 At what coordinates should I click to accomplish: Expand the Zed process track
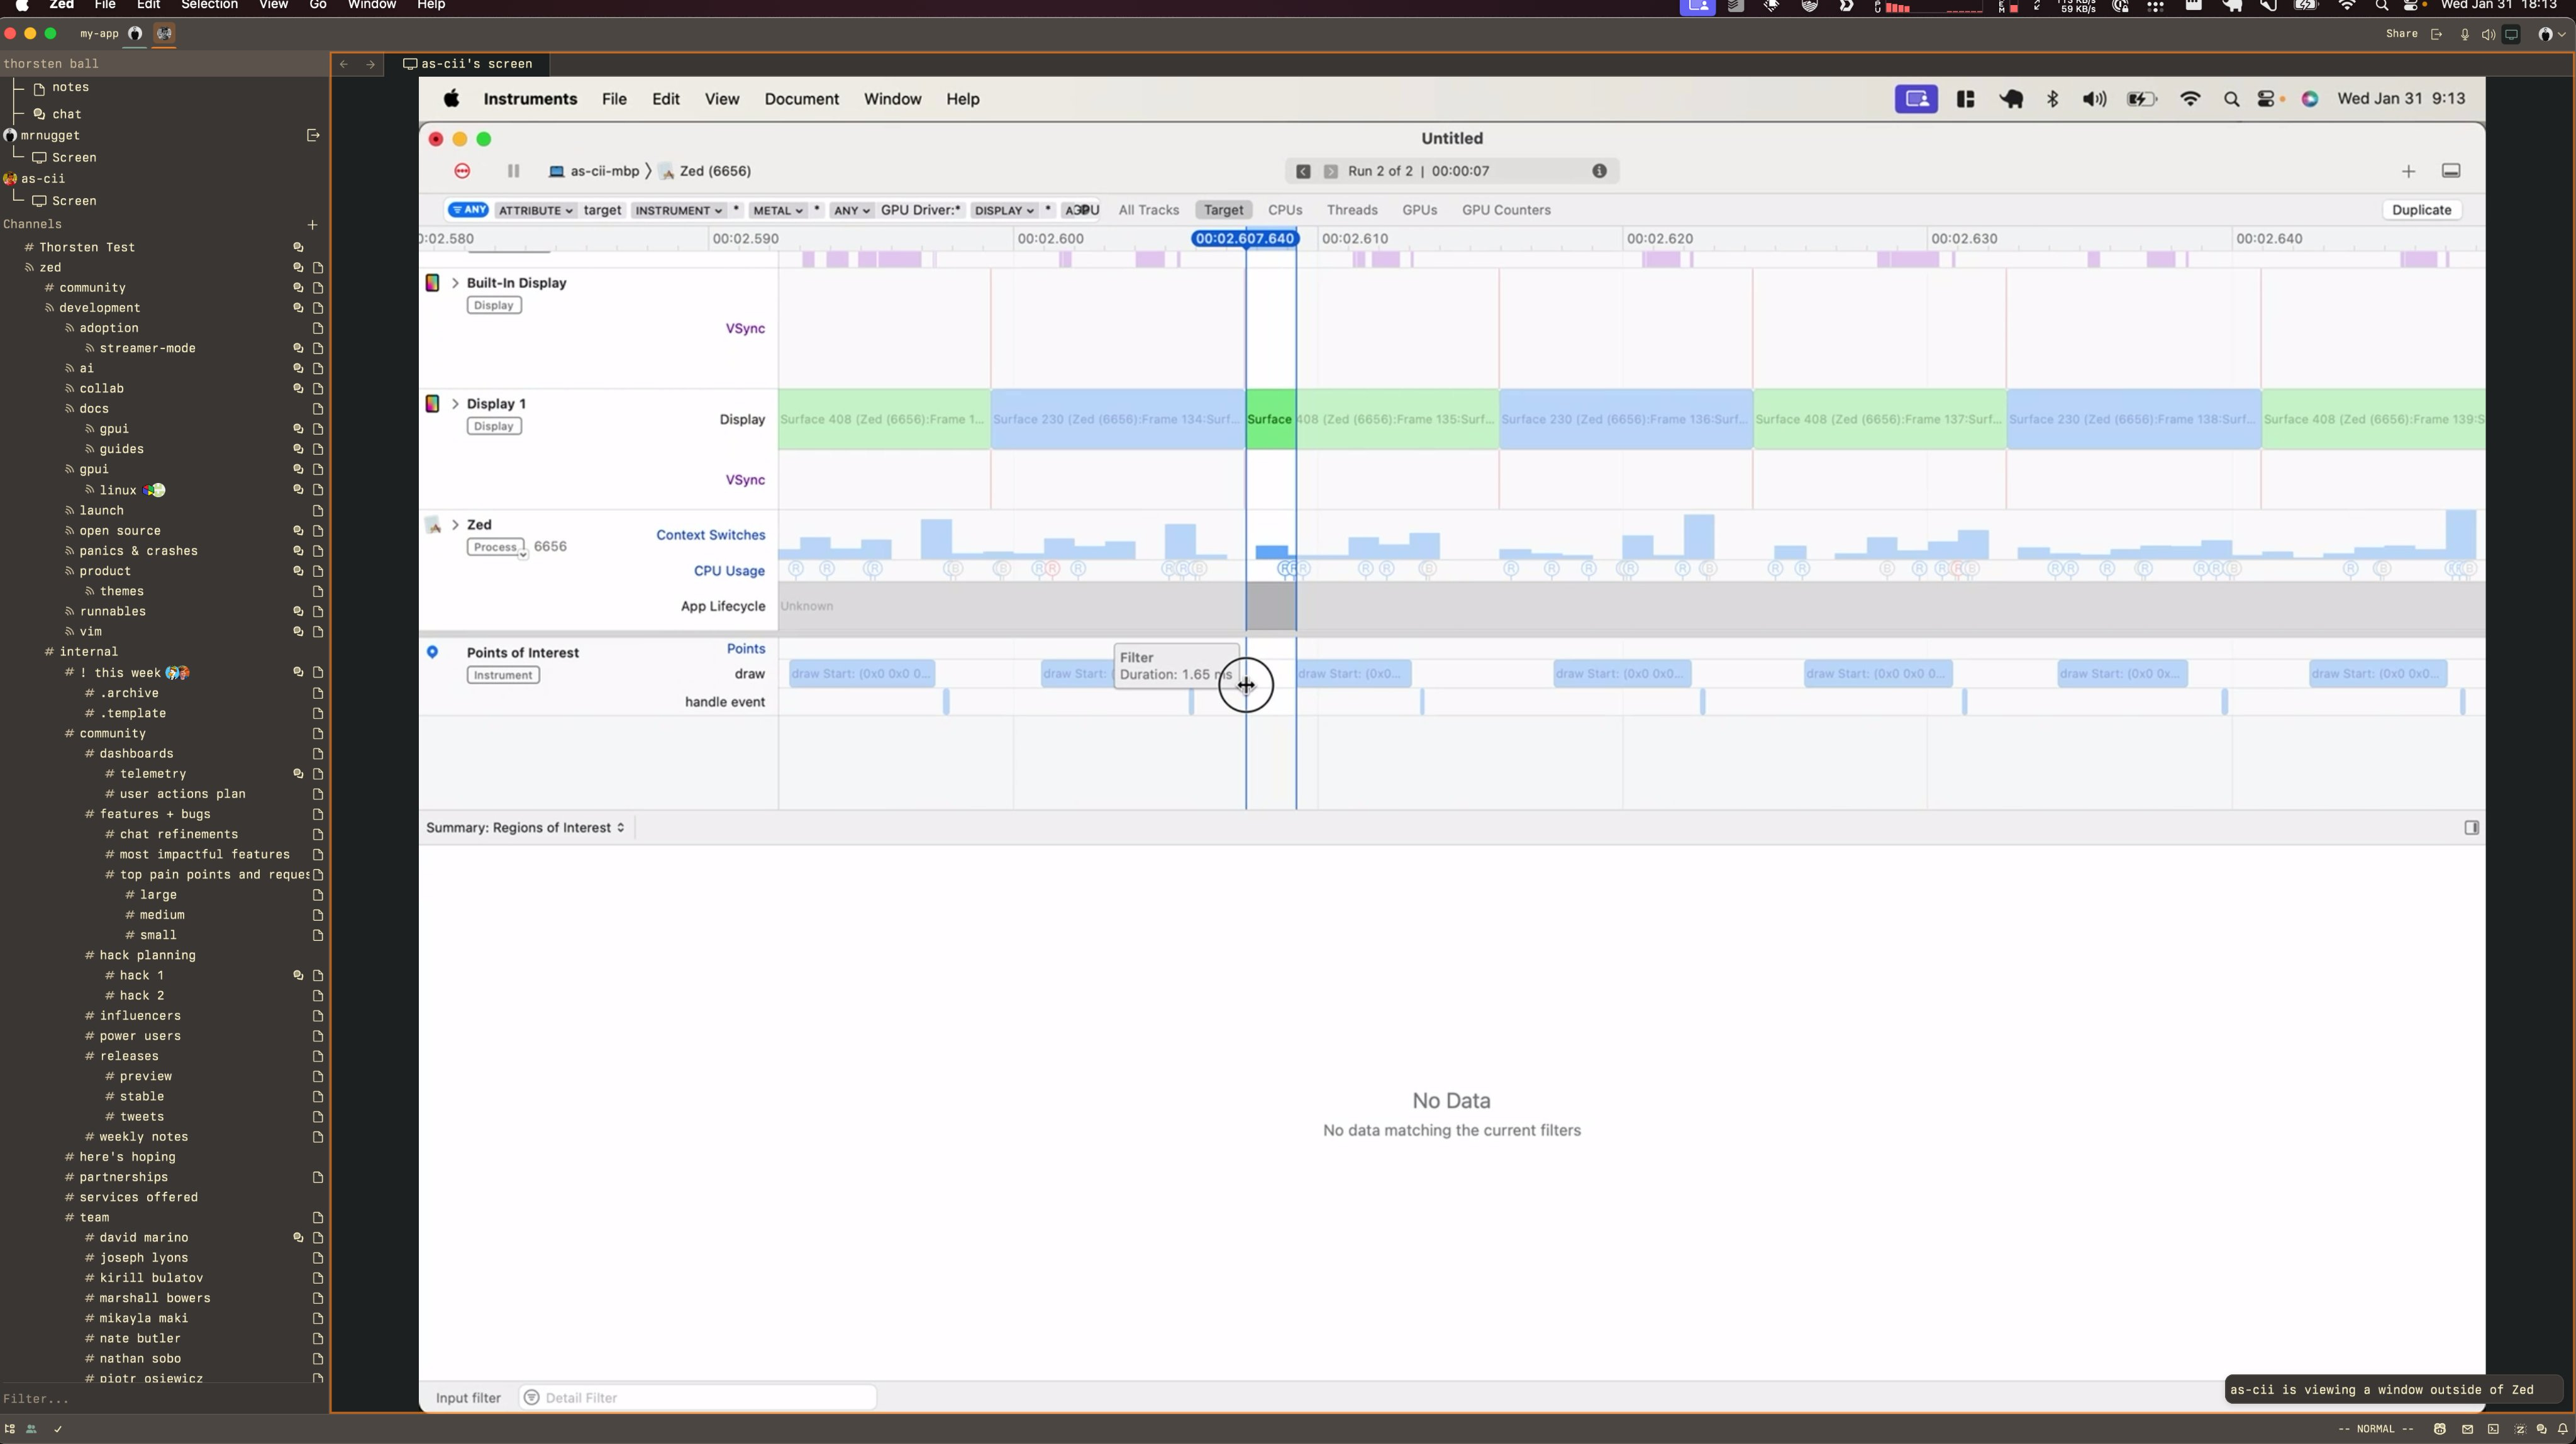[x=455, y=525]
